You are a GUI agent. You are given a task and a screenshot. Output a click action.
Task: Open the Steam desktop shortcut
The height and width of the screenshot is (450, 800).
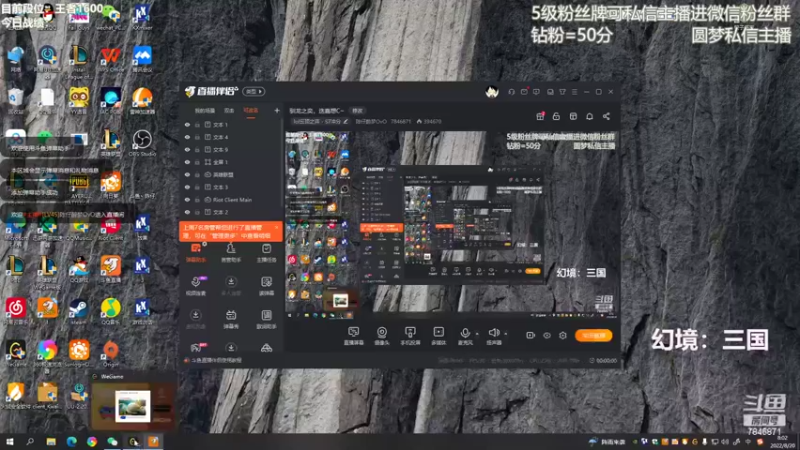pos(79,311)
